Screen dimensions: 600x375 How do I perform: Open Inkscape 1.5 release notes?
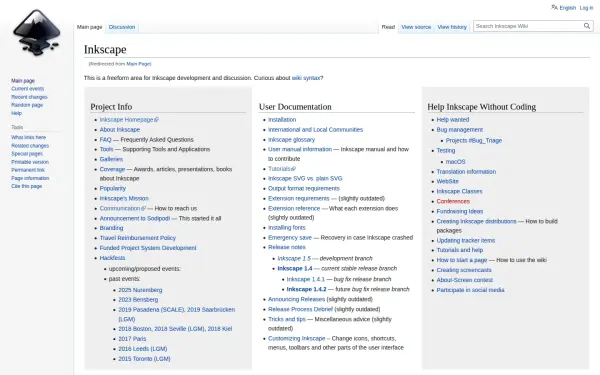point(294,259)
